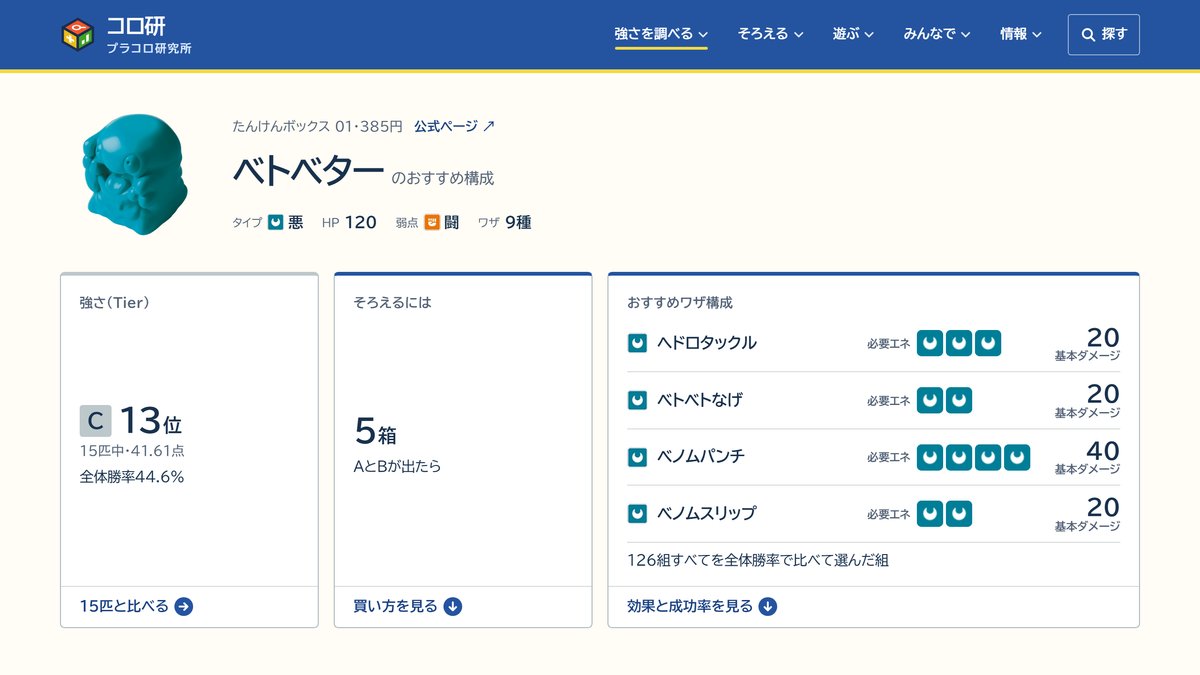Click the 5箱 box count

(x=375, y=432)
